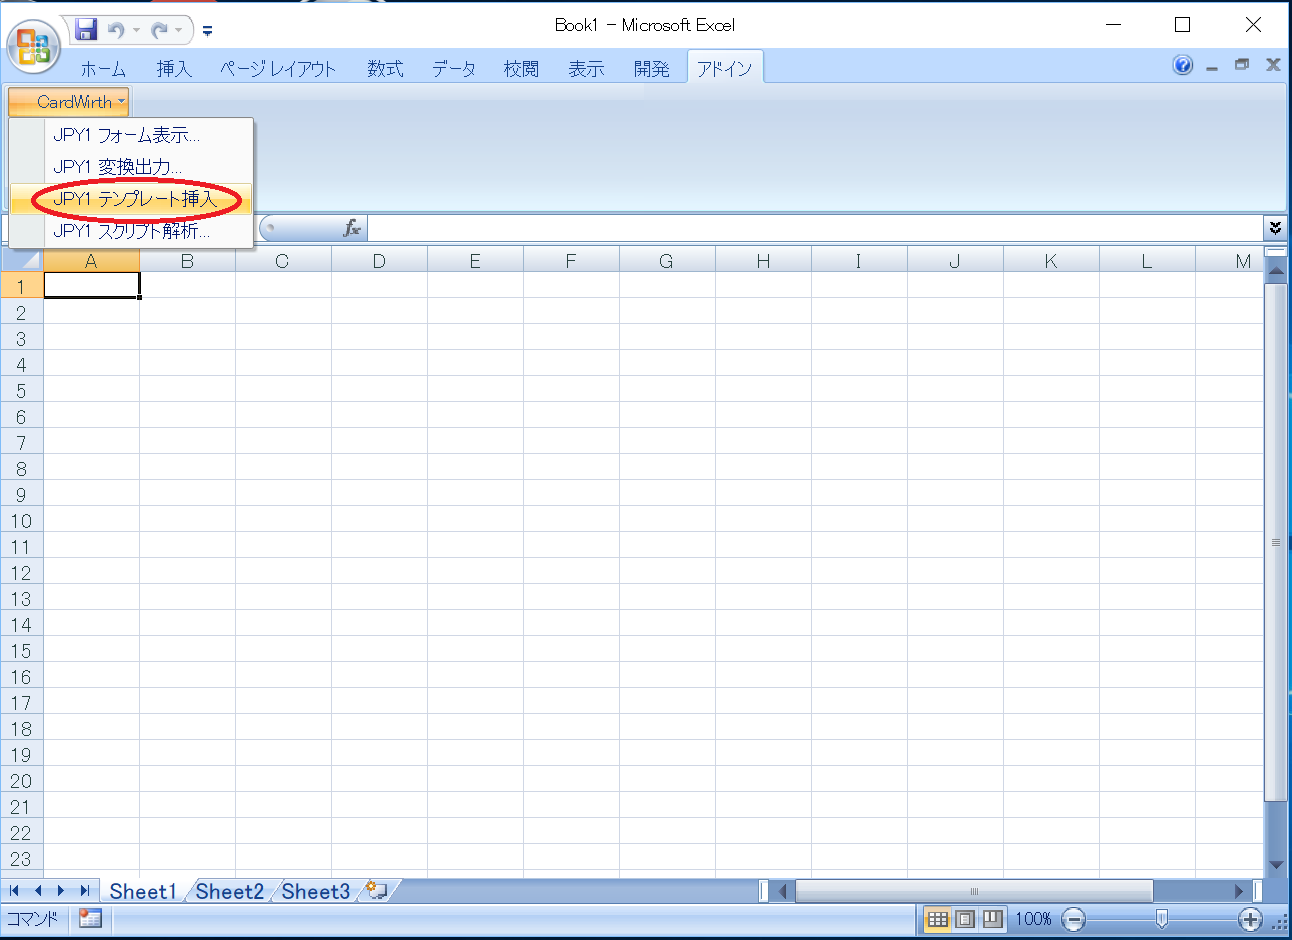1292x940 pixels.
Task: Select column D header
Action: (379, 261)
